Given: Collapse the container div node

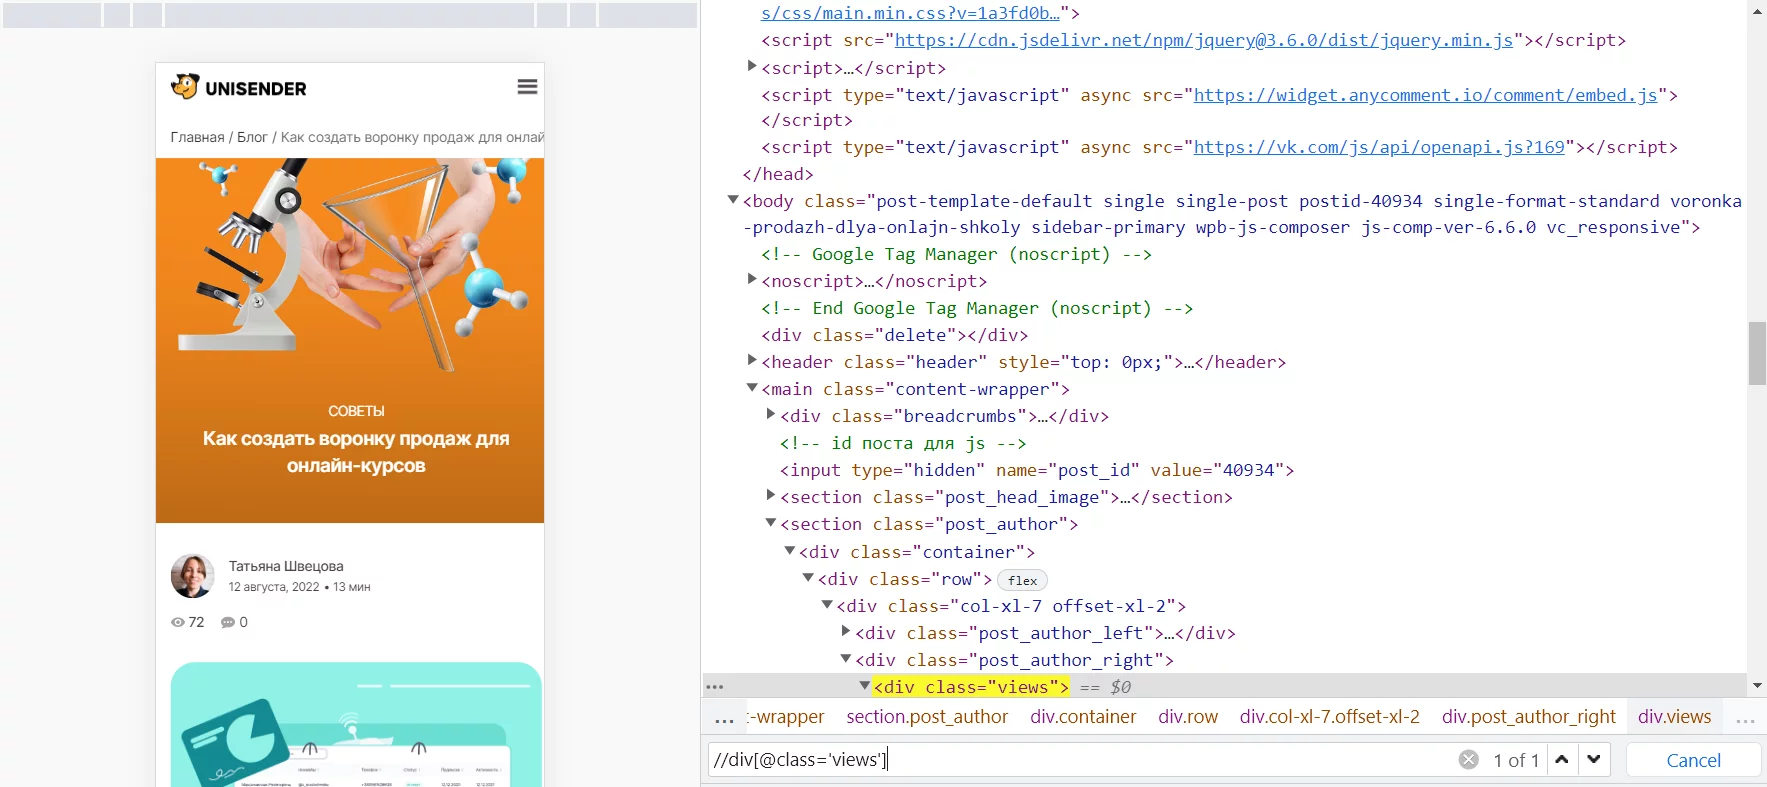Looking at the screenshot, I should click(790, 551).
